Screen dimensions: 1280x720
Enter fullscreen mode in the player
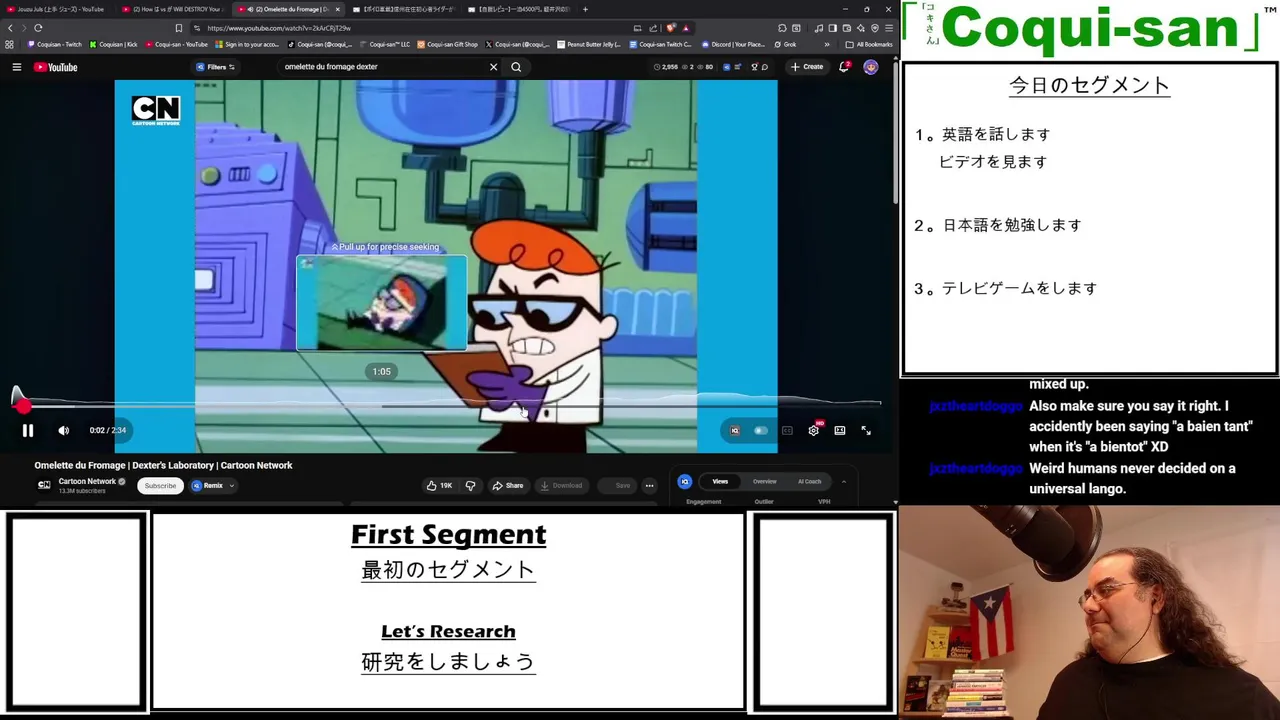(866, 430)
